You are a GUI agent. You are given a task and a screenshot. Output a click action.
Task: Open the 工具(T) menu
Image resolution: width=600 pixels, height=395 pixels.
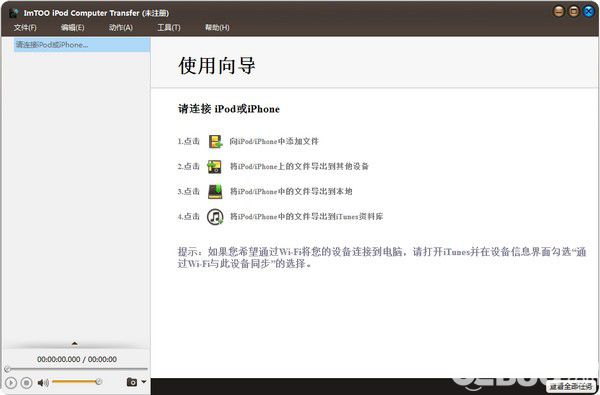click(x=169, y=28)
